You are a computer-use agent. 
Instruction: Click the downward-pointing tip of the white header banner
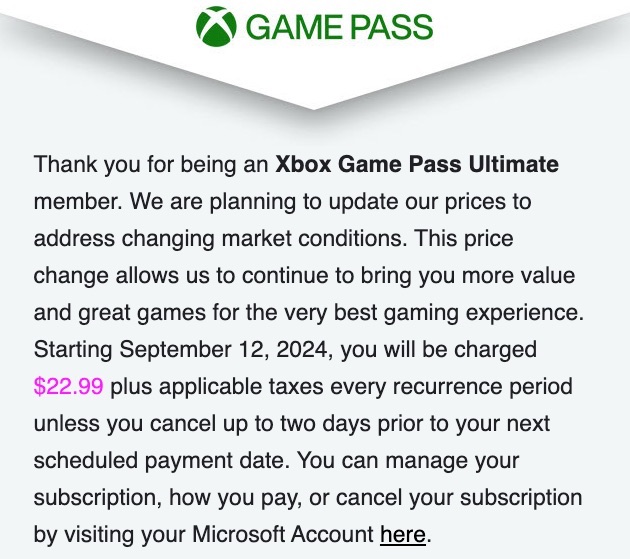point(314,106)
